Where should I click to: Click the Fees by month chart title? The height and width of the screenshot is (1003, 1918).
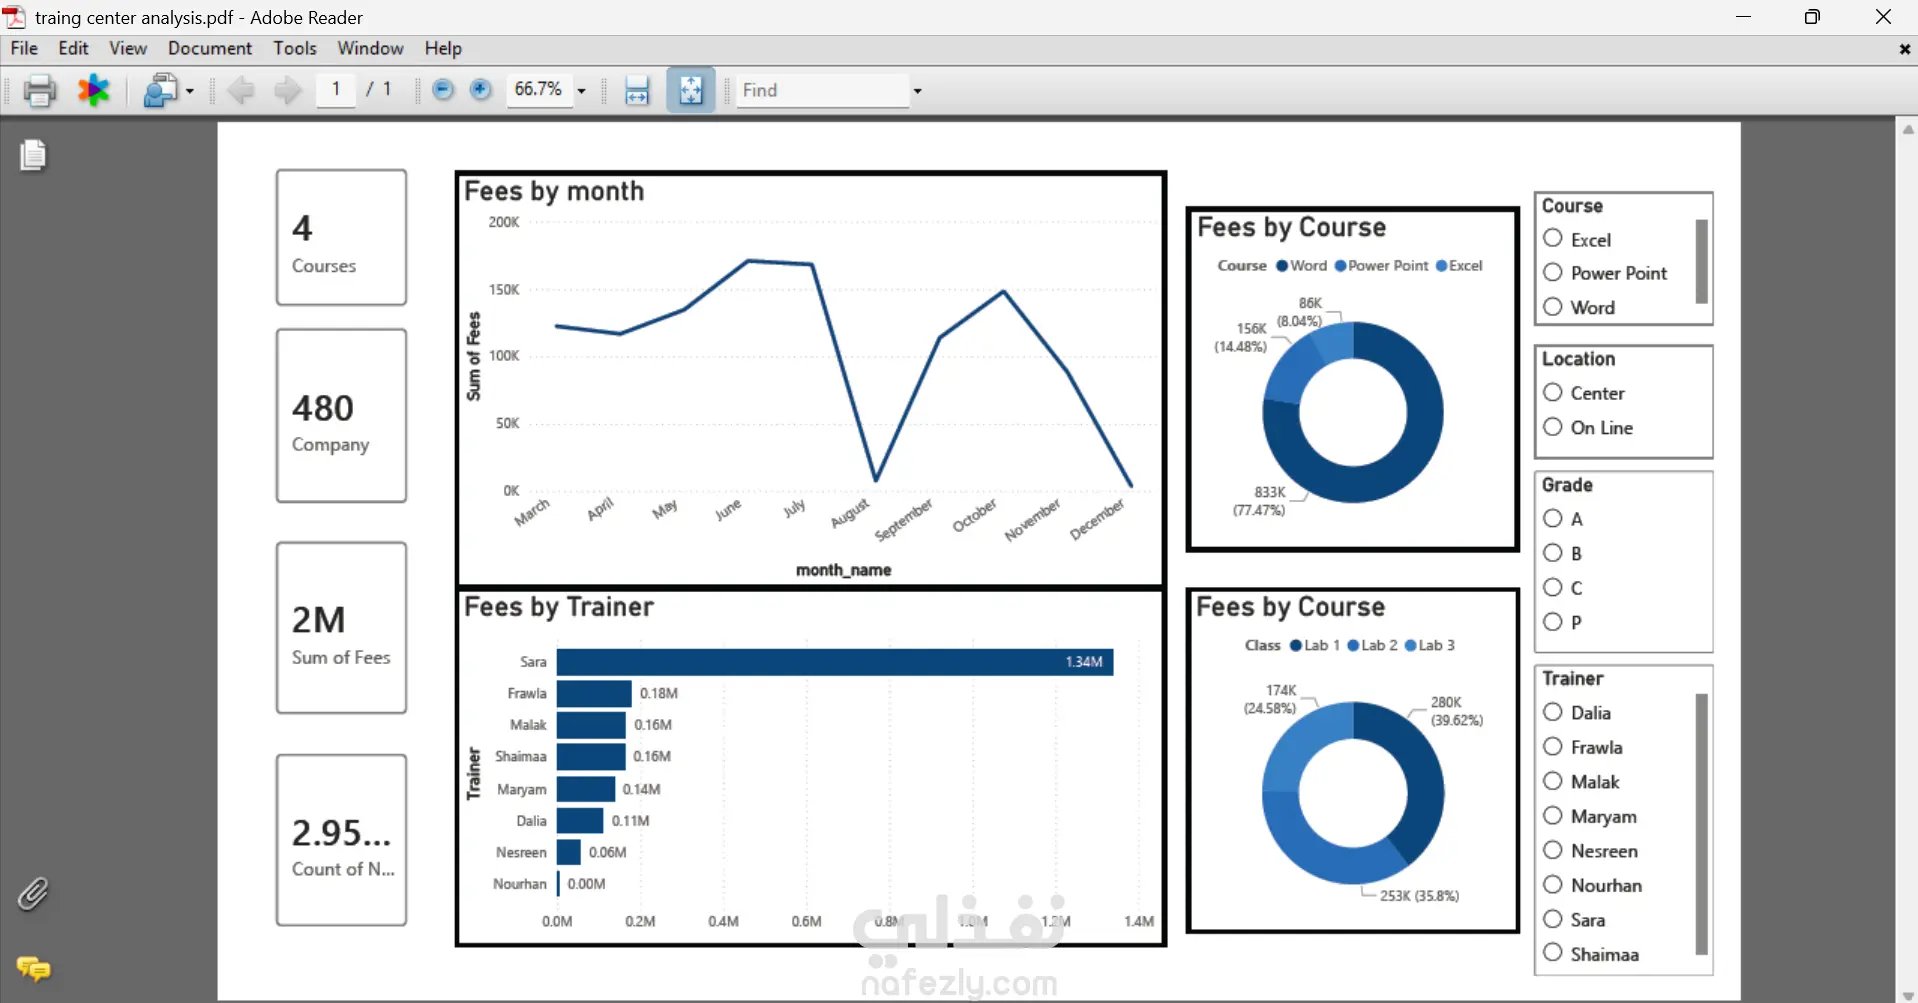click(x=554, y=191)
